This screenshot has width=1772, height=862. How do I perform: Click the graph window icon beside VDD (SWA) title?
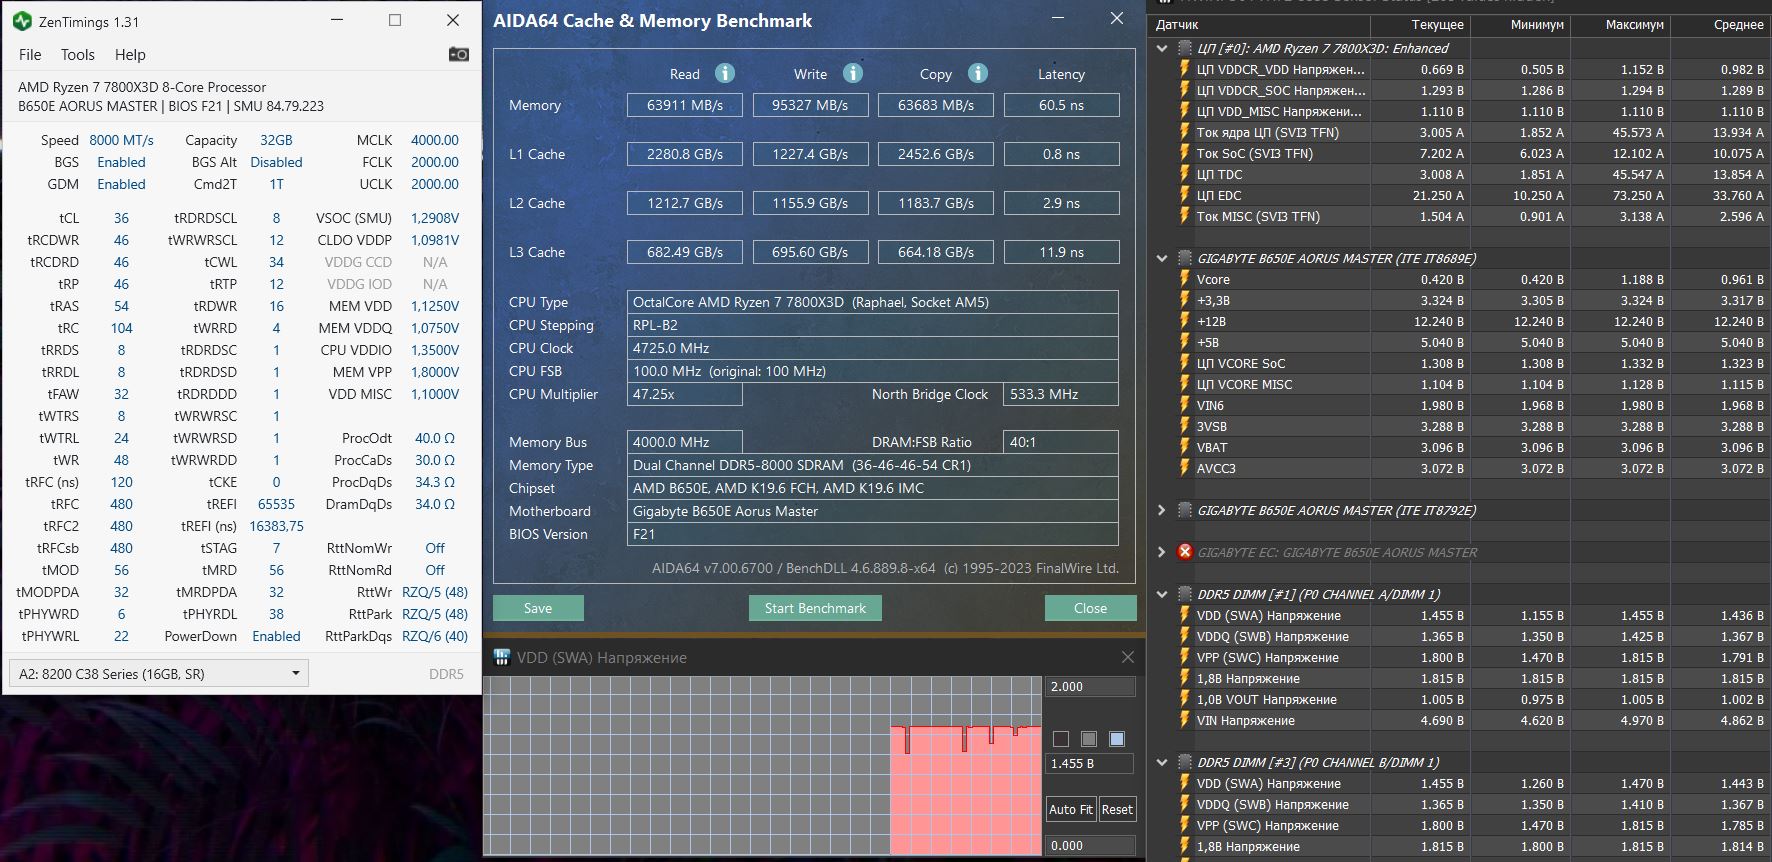tap(501, 657)
